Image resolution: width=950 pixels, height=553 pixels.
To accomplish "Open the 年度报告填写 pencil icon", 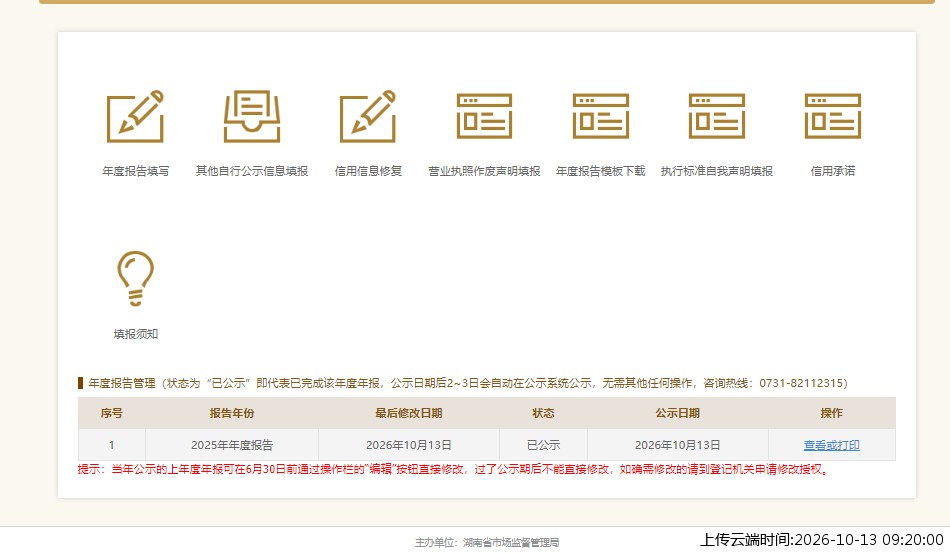I will 135,116.
